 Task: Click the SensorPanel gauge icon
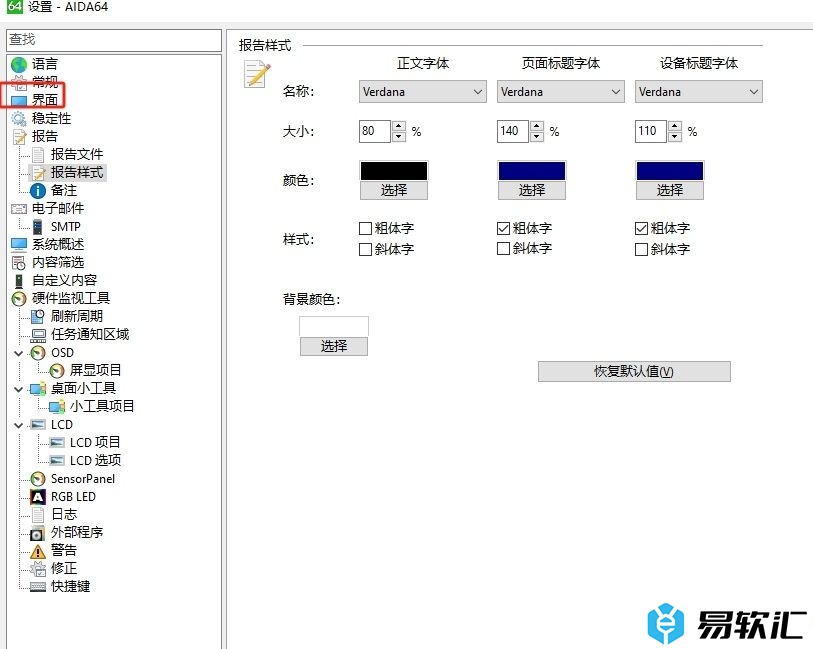tap(38, 479)
